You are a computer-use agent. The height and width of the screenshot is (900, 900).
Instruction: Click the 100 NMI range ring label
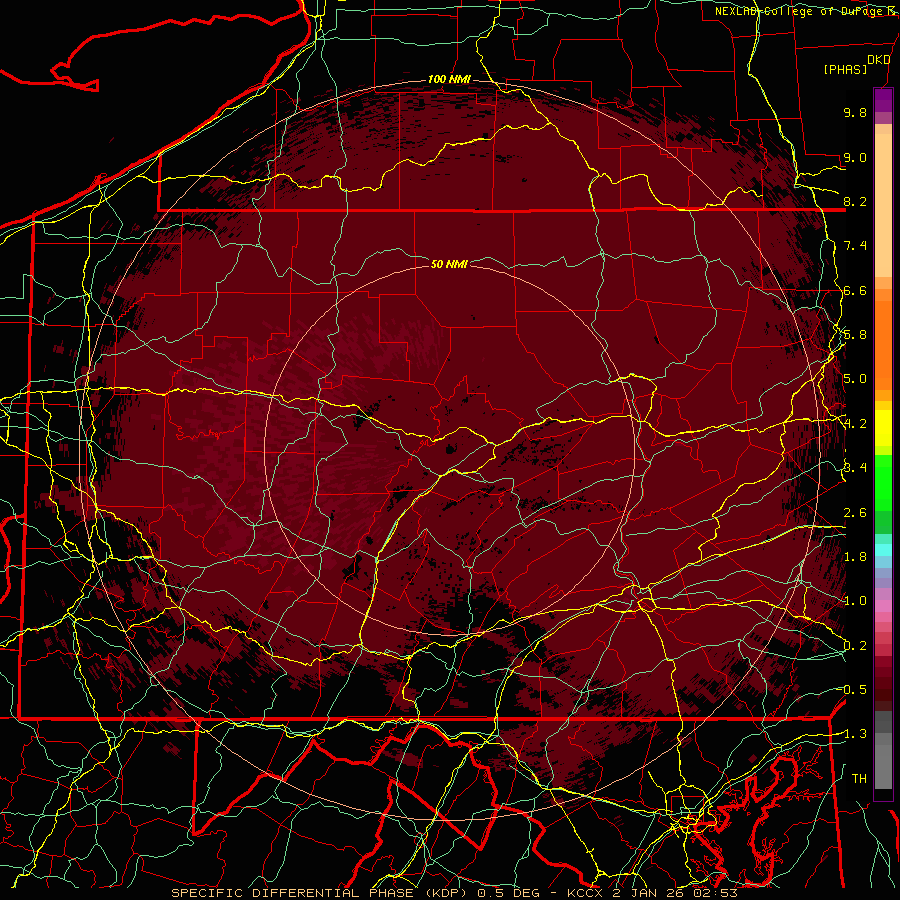tap(449, 79)
